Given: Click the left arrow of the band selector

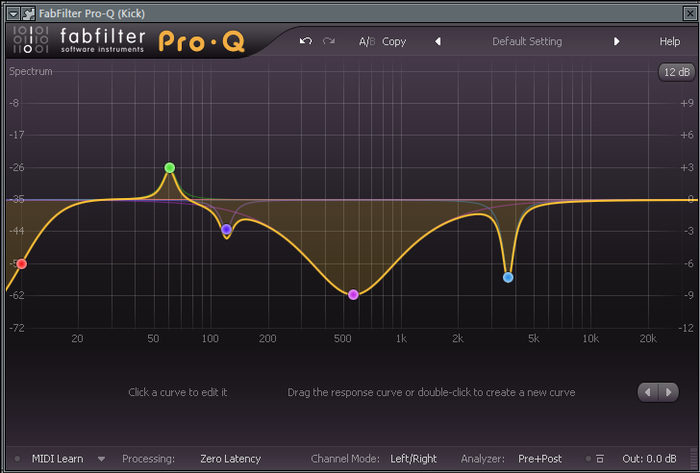Looking at the screenshot, I should pos(647,393).
